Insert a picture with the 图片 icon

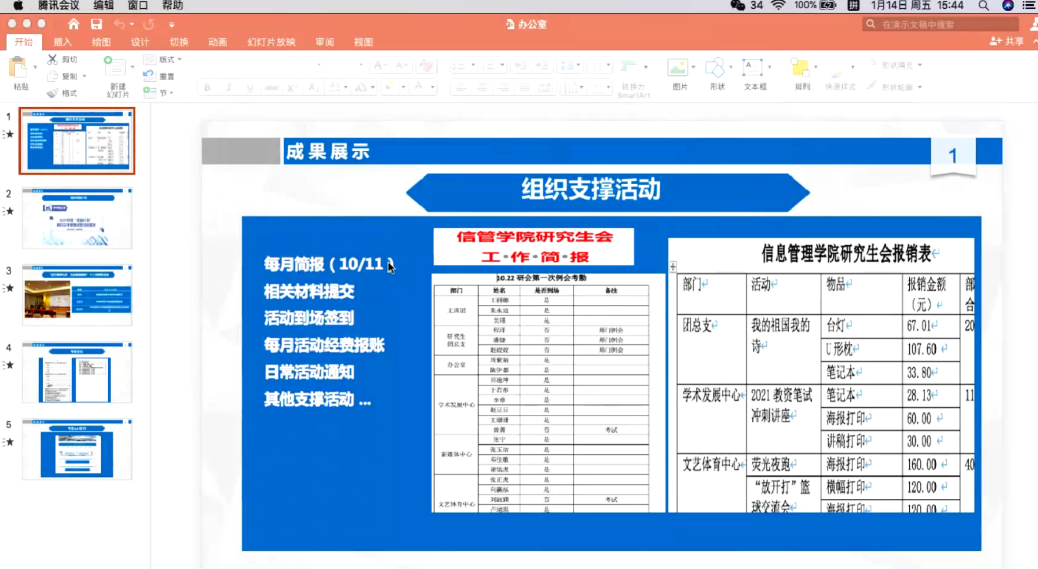[x=679, y=68]
